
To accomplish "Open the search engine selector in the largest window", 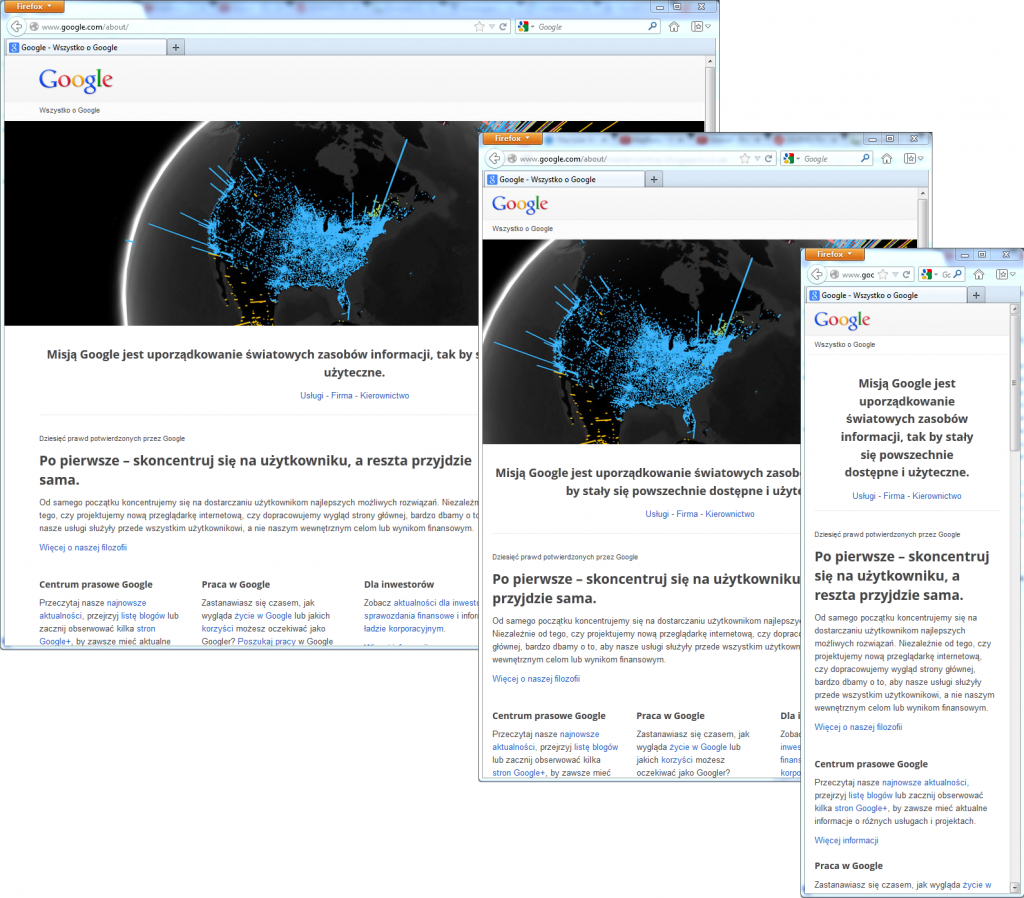I will [526, 27].
